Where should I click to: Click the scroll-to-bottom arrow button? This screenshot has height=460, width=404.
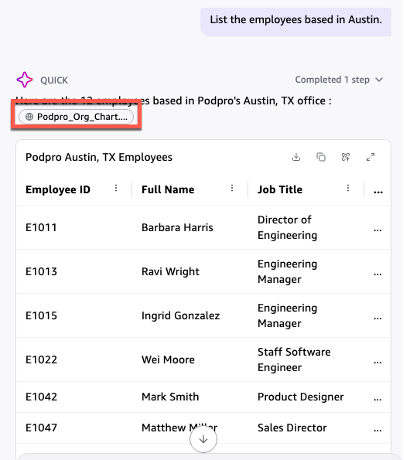pyautogui.click(x=203, y=439)
